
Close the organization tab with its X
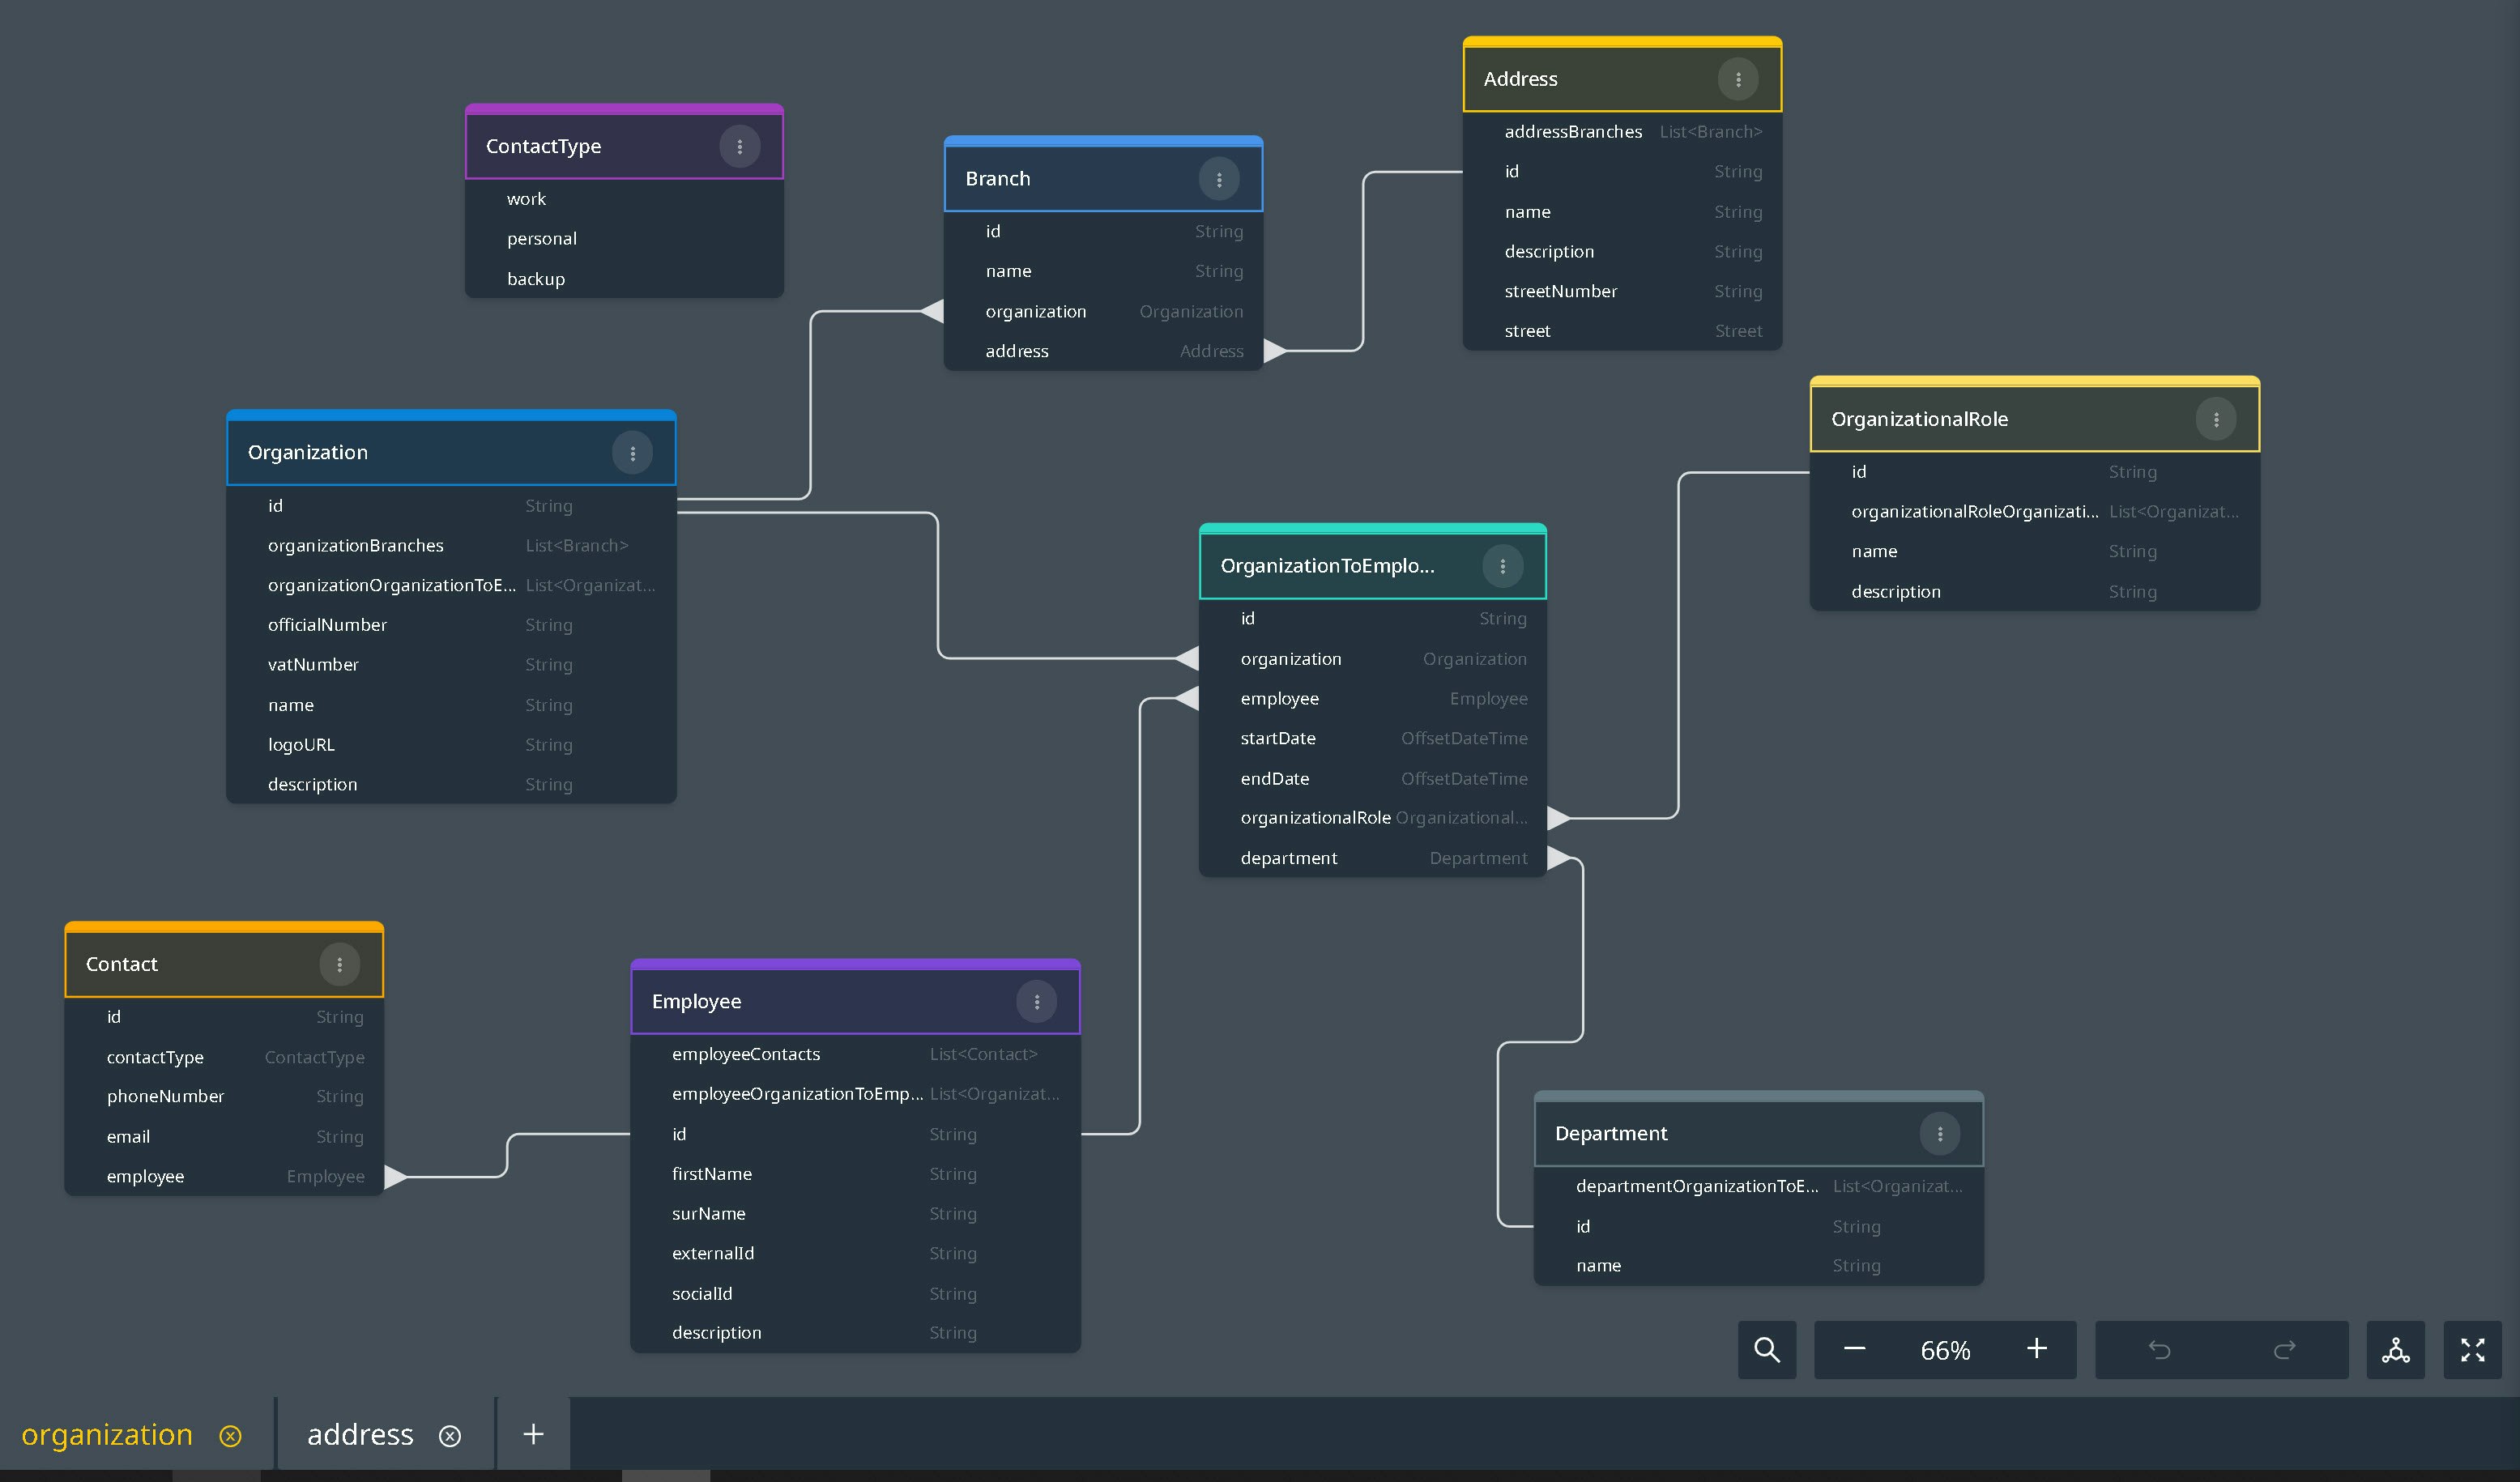pyautogui.click(x=231, y=1436)
